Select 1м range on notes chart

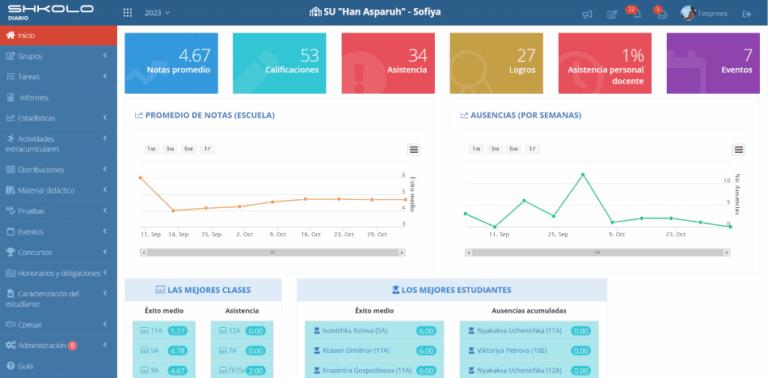click(151, 149)
